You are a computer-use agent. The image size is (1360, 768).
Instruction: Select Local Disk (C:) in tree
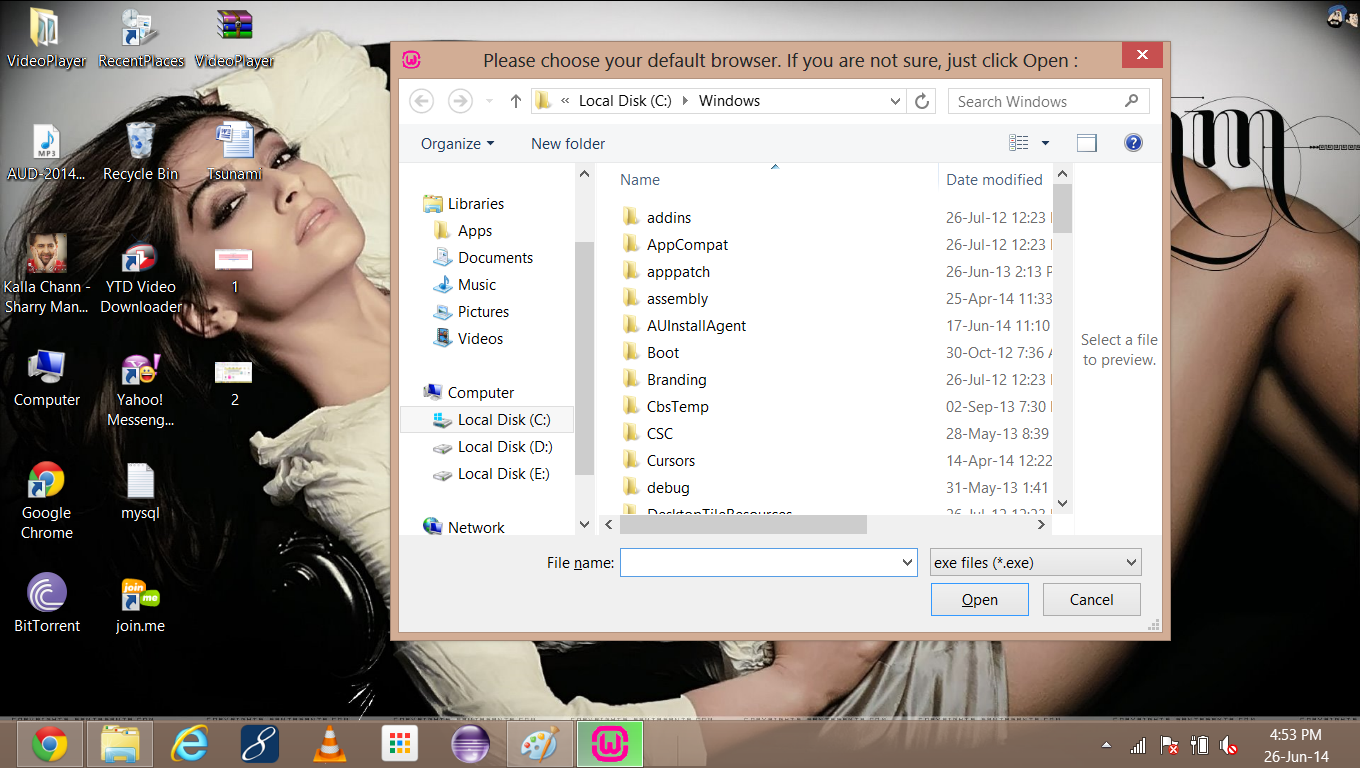pos(489,420)
